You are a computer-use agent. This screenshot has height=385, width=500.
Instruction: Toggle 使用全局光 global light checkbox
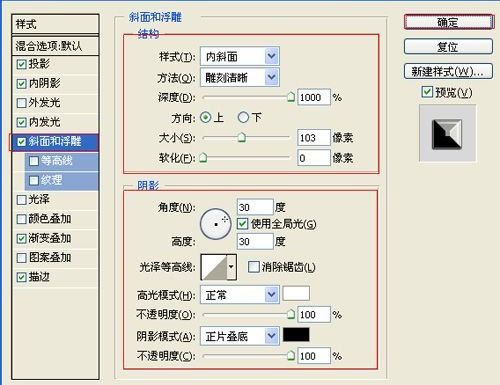point(242,224)
